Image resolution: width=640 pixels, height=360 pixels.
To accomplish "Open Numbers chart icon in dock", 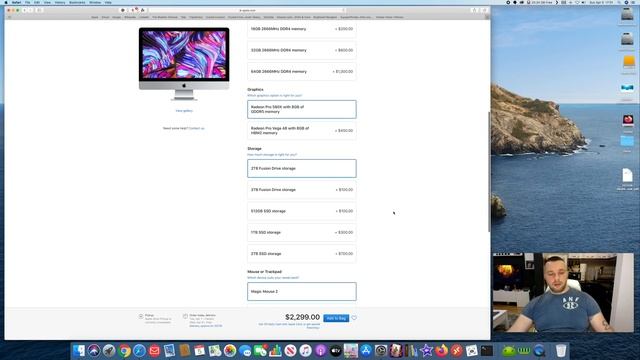I will pyautogui.click(x=275, y=351).
